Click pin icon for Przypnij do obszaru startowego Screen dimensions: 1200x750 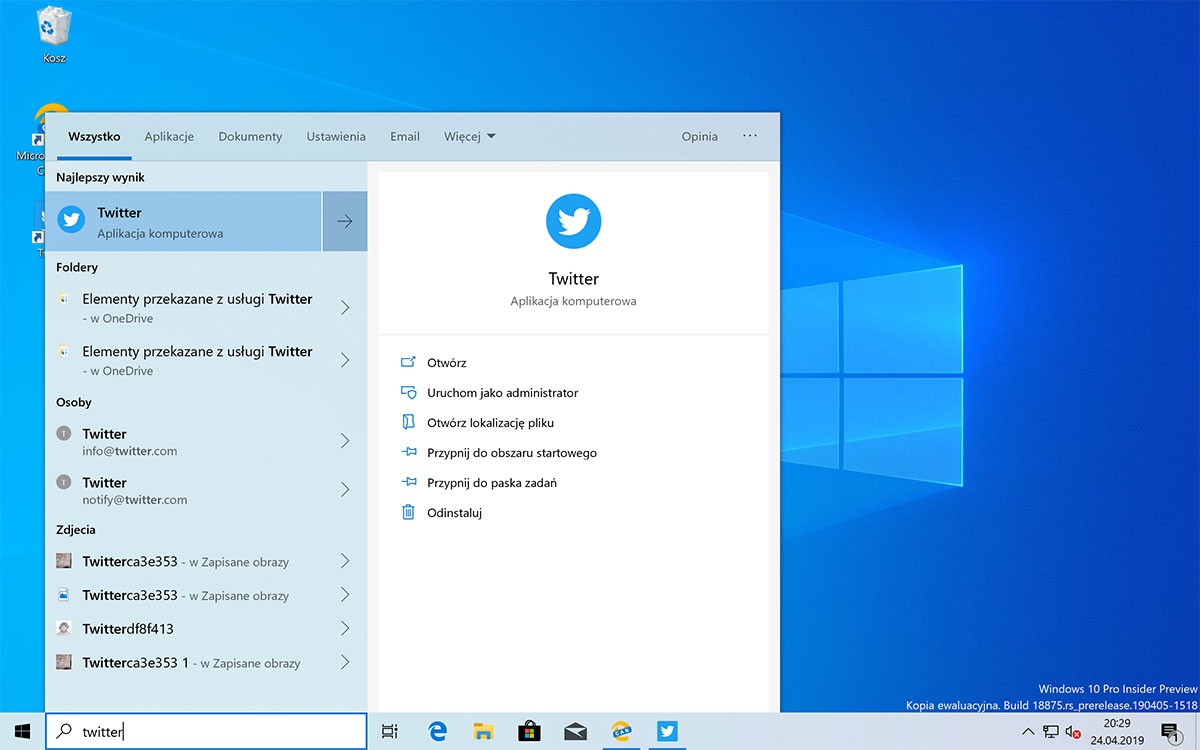[408, 453]
